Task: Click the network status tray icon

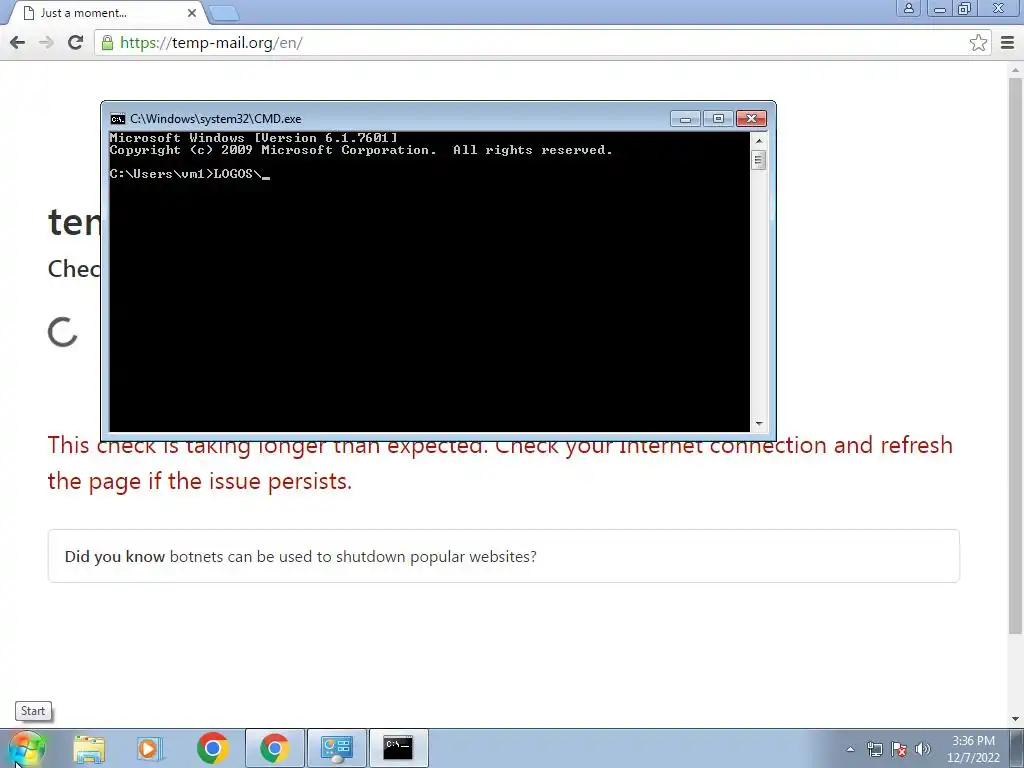Action: [874, 749]
